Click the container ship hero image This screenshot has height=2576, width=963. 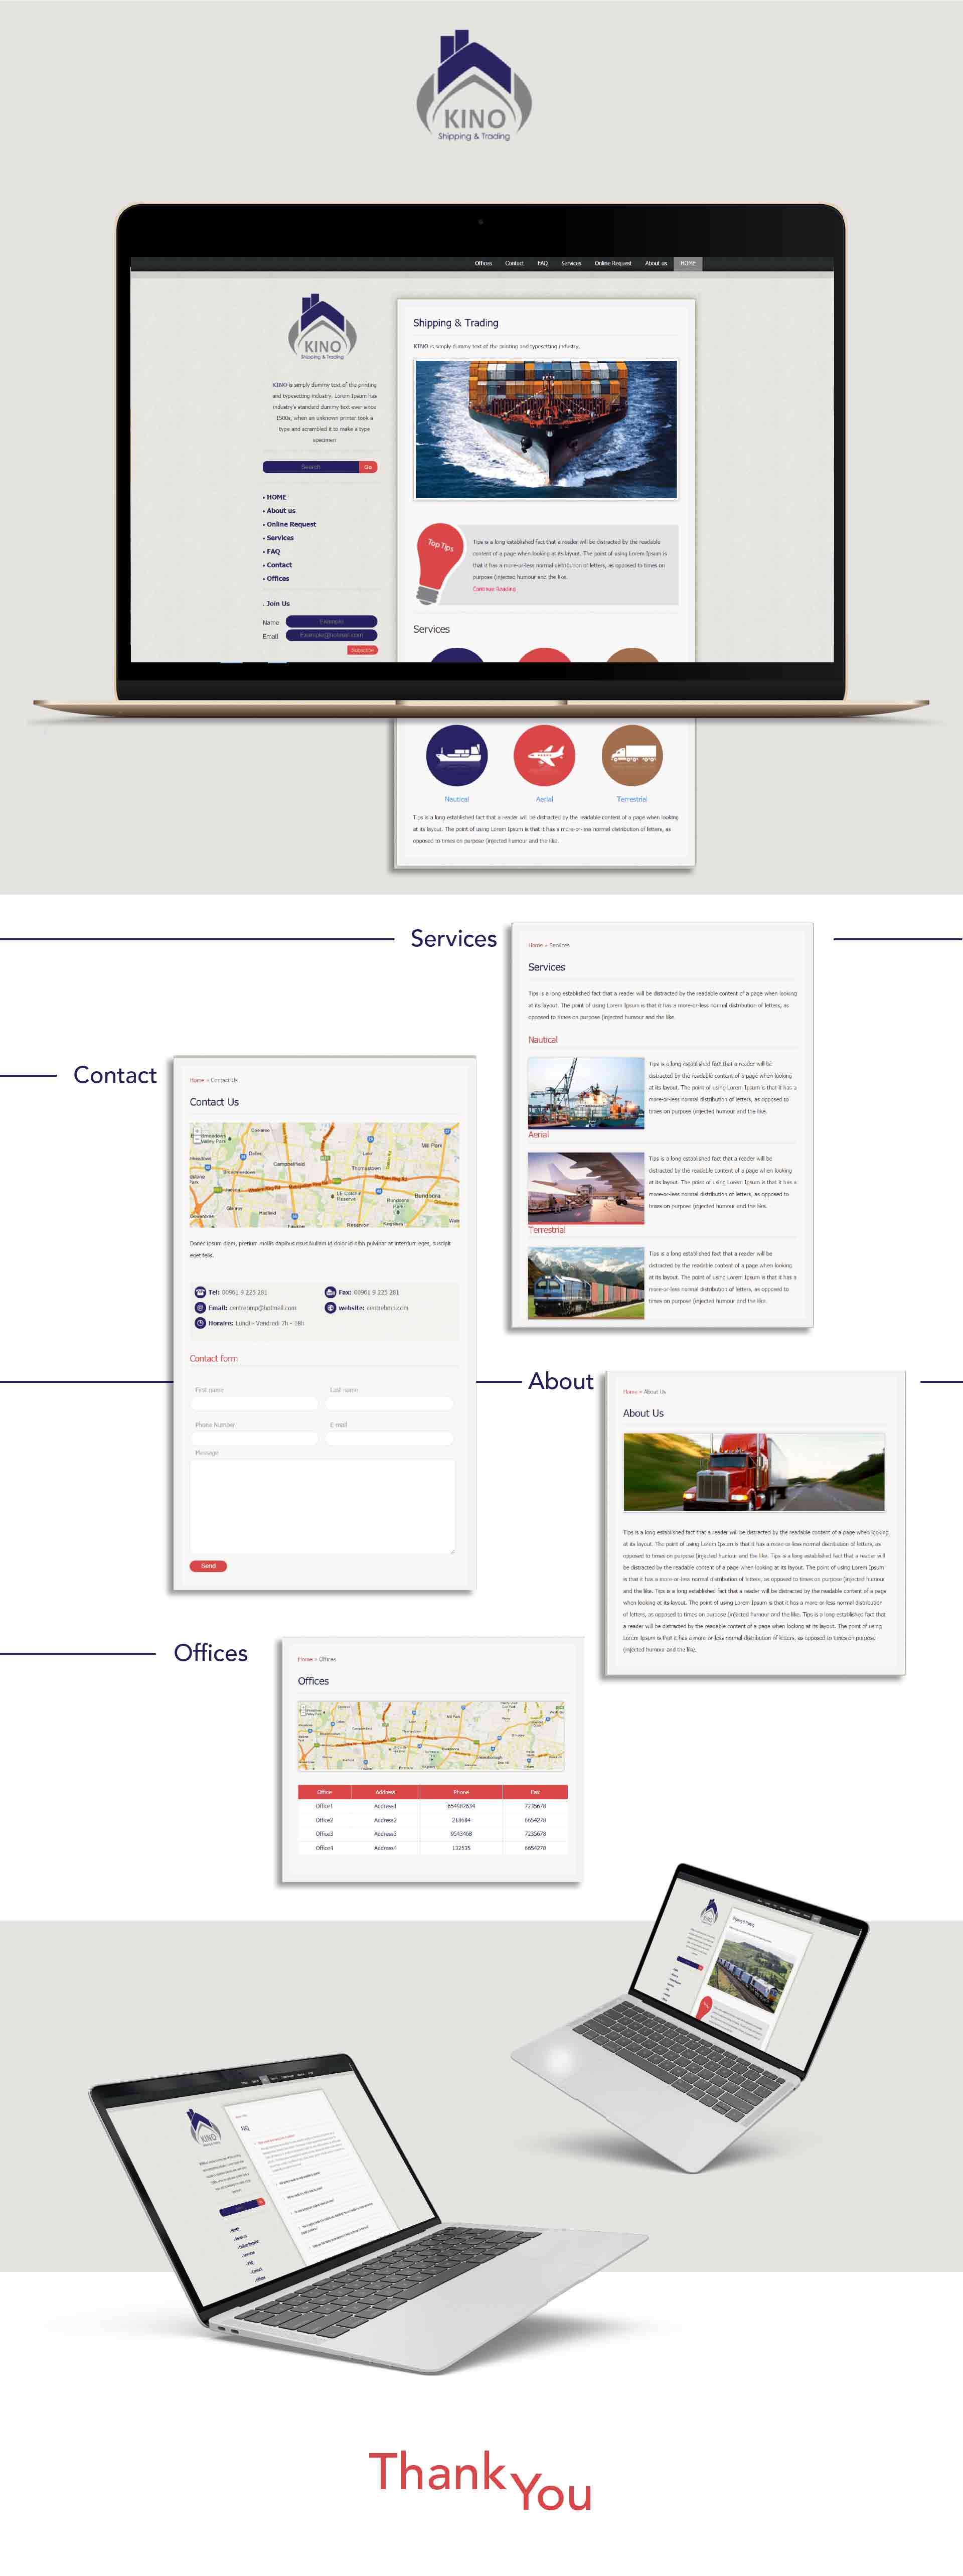pos(546,429)
